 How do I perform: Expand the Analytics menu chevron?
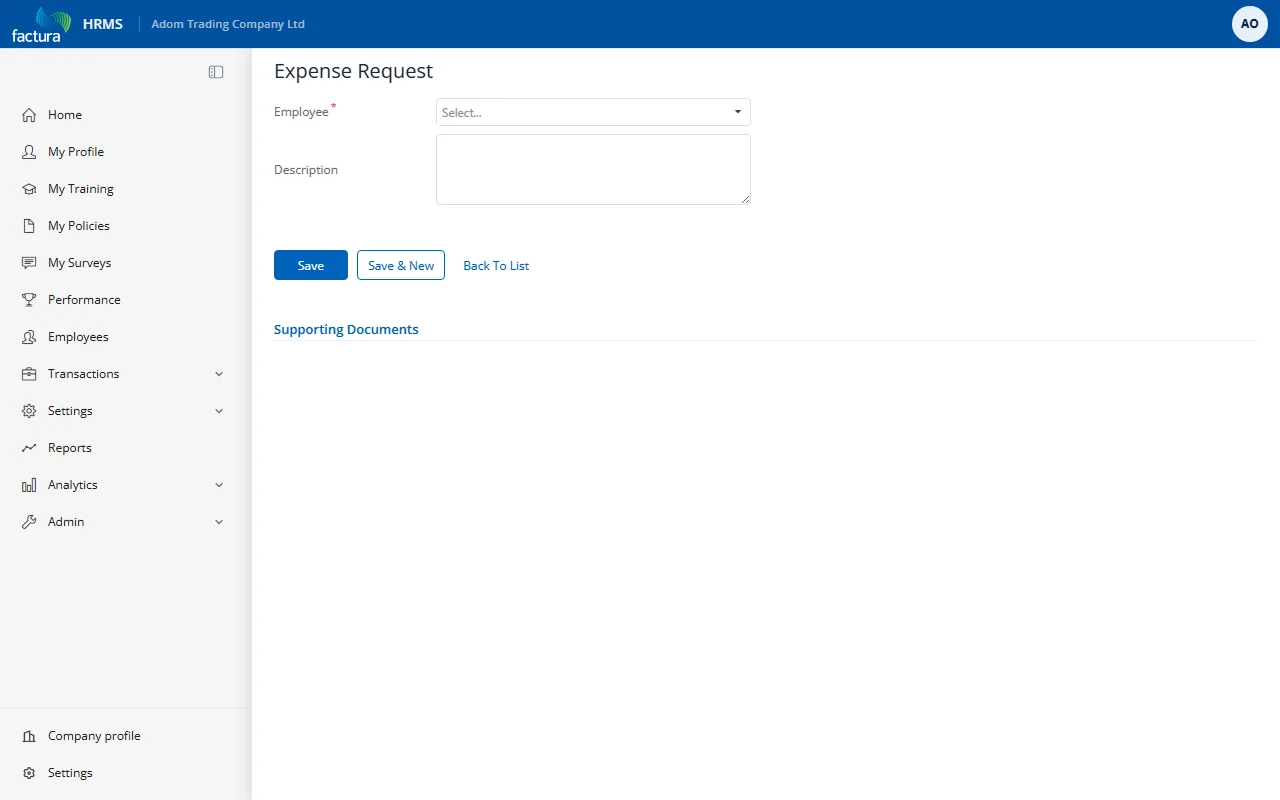(219, 485)
